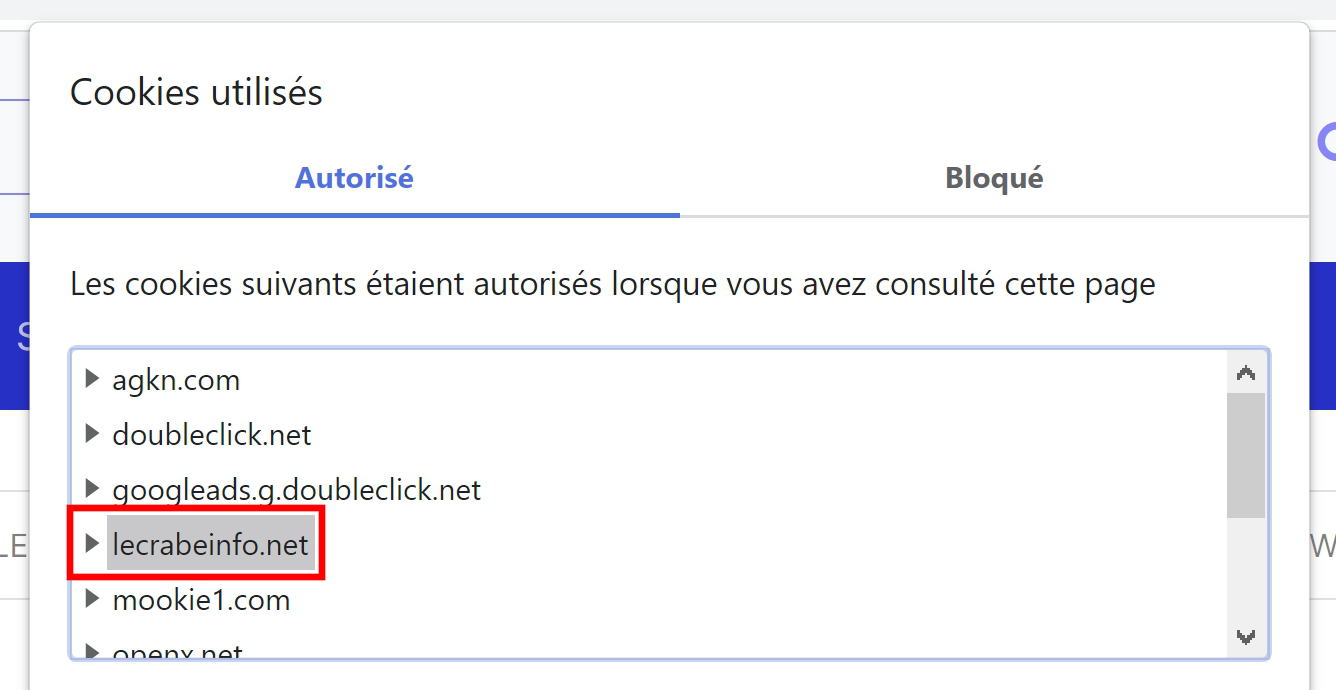The width and height of the screenshot is (1336, 690).
Task: Click the cookie list scrollbar thumb
Action: pos(1246,455)
